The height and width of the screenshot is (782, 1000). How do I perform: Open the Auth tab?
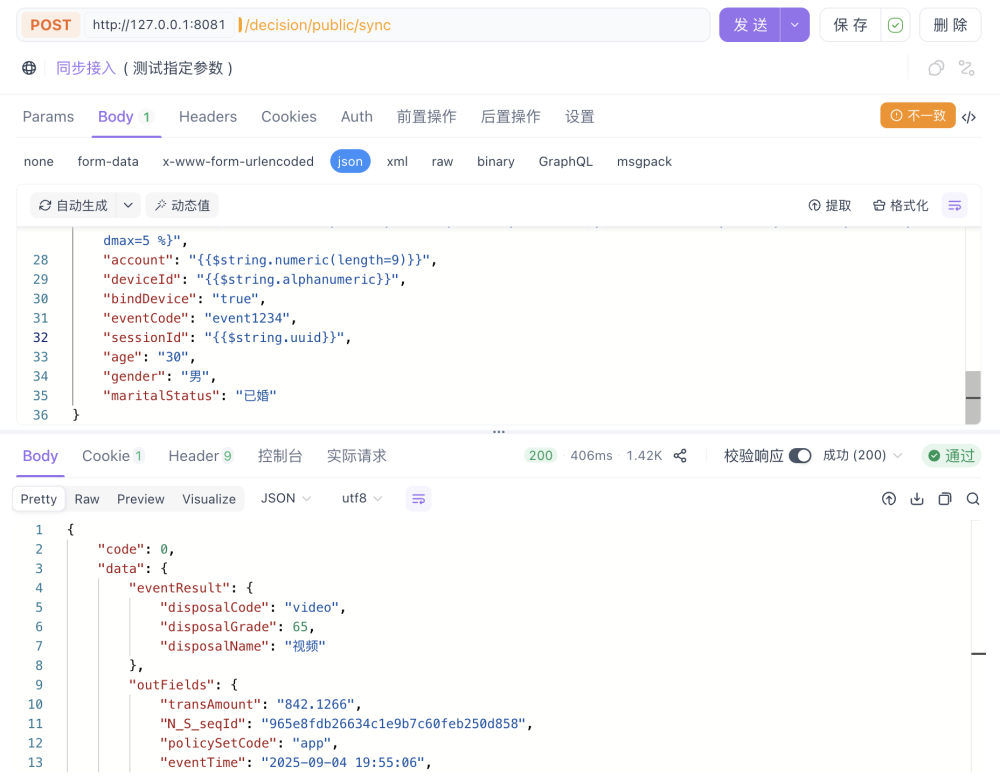(357, 117)
